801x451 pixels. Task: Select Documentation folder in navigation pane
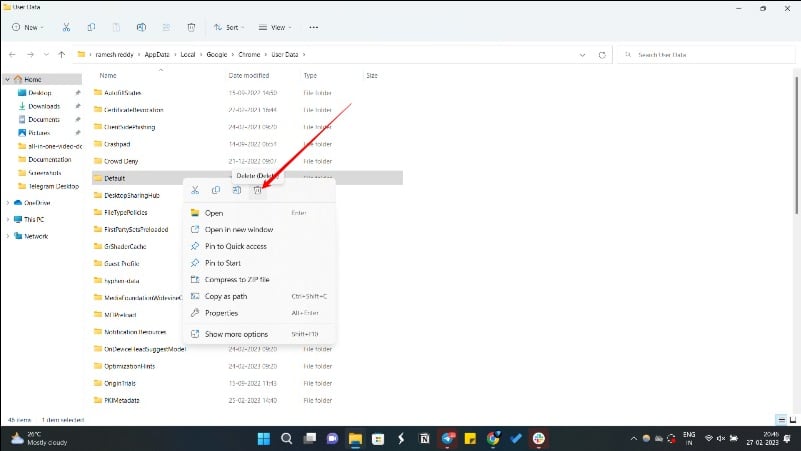[50, 159]
